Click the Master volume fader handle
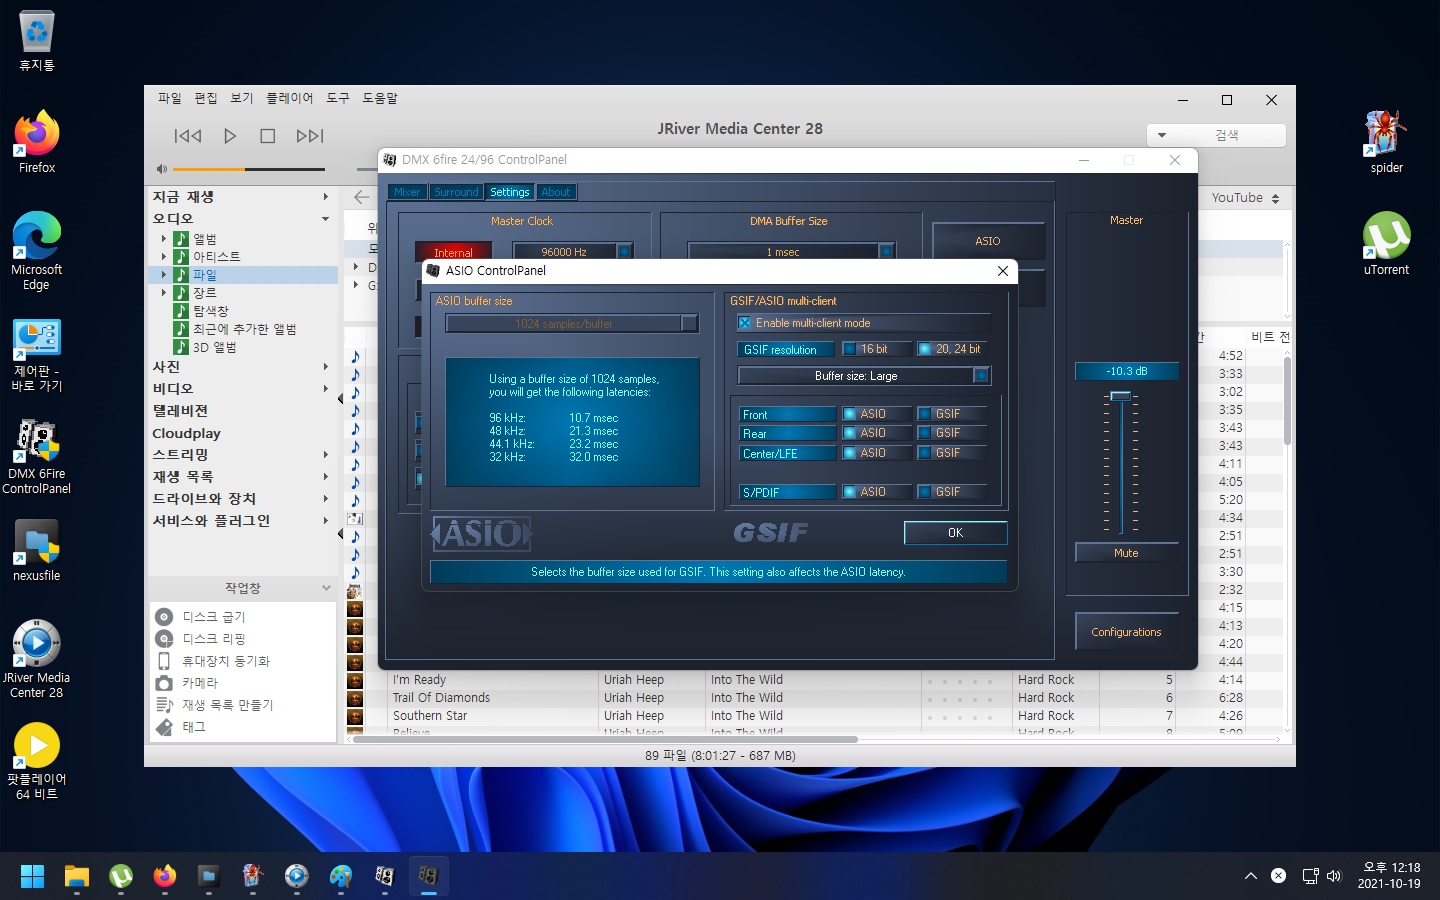 tap(1121, 397)
